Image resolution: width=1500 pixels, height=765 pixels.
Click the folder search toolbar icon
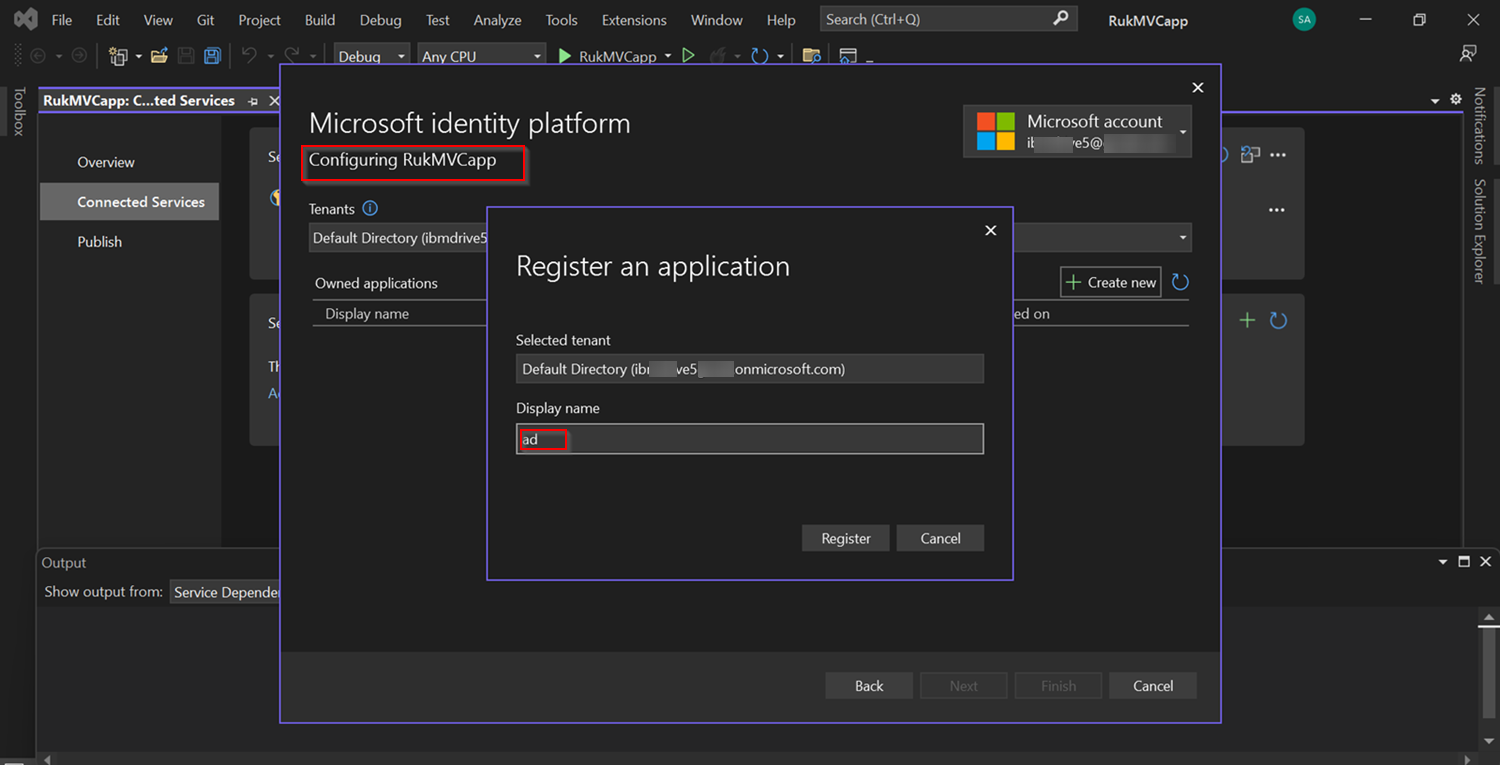pos(812,56)
